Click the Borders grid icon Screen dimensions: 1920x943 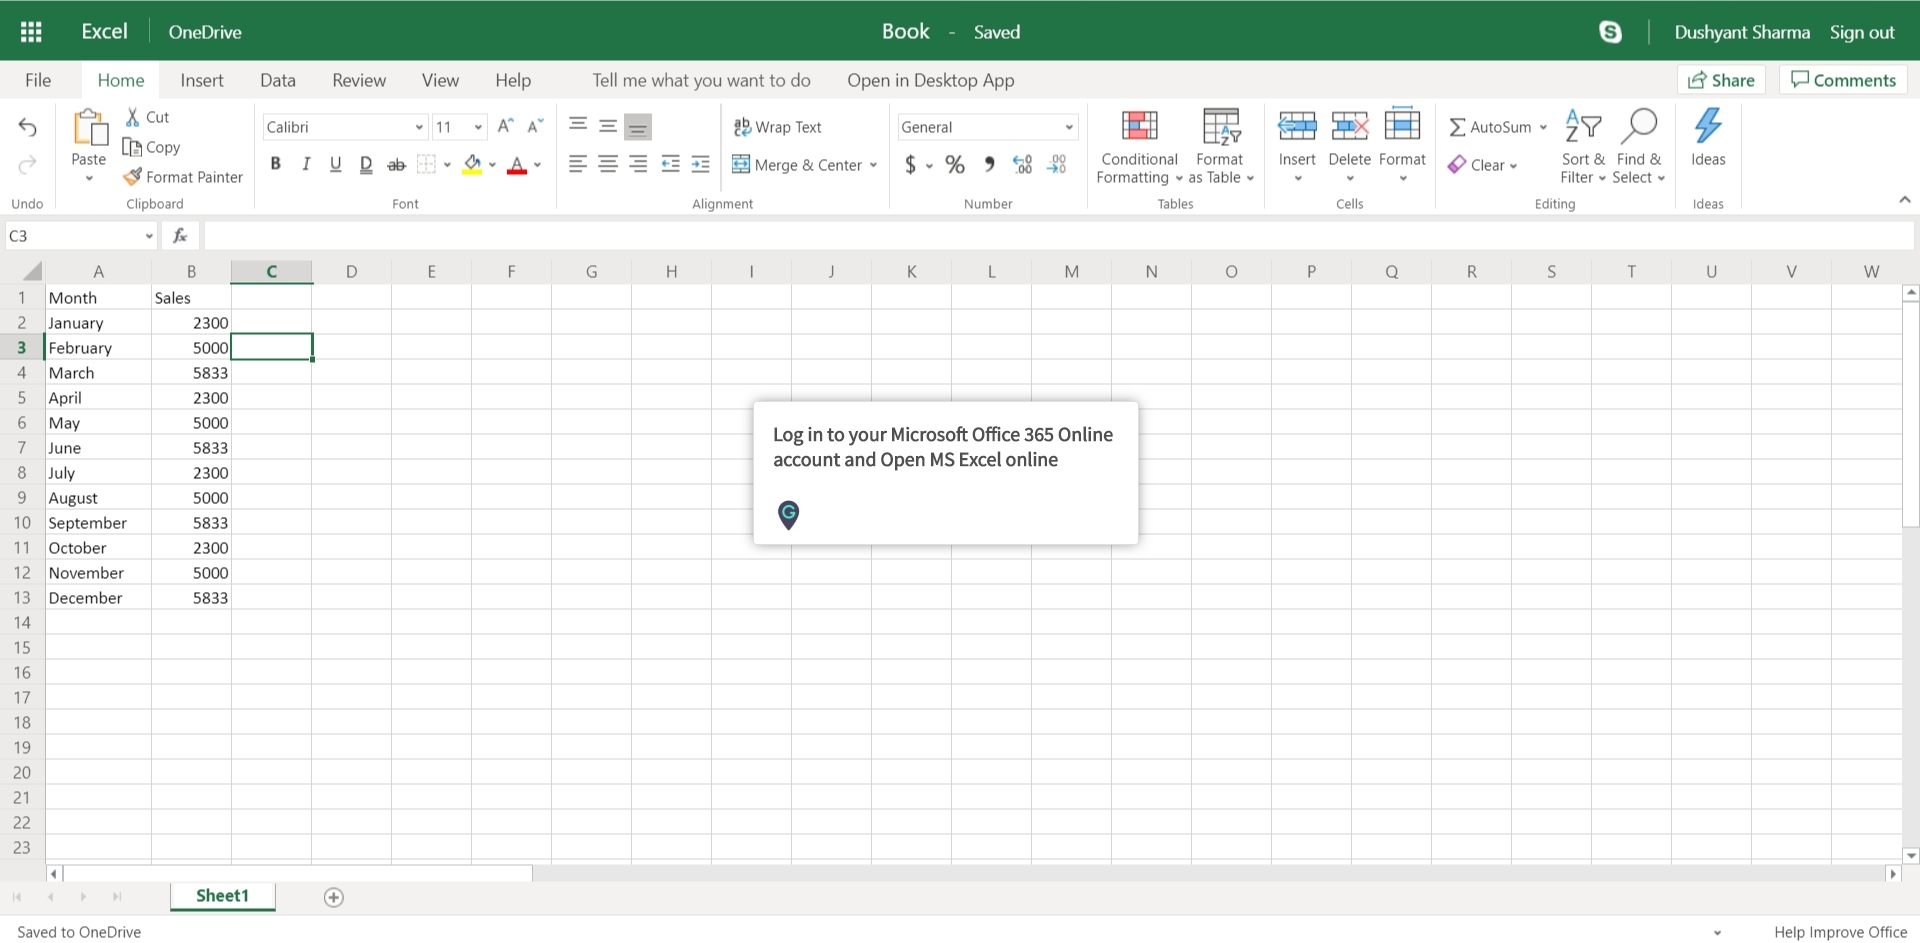[x=427, y=165]
